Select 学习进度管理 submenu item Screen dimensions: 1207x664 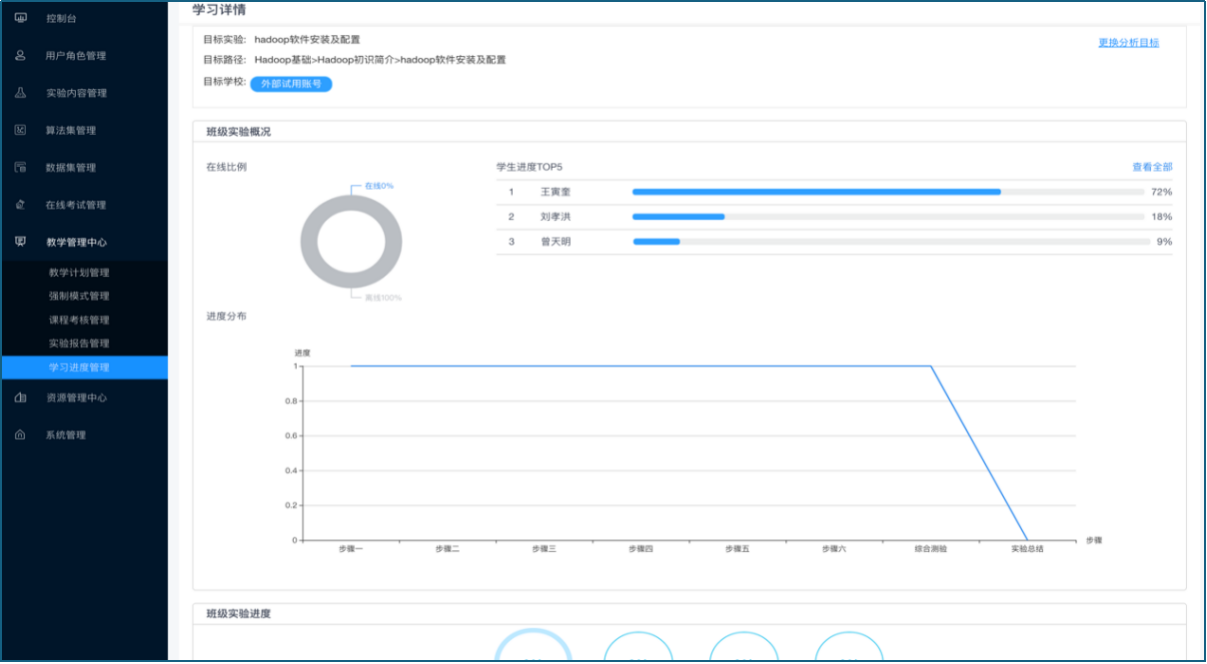(84, 367)
